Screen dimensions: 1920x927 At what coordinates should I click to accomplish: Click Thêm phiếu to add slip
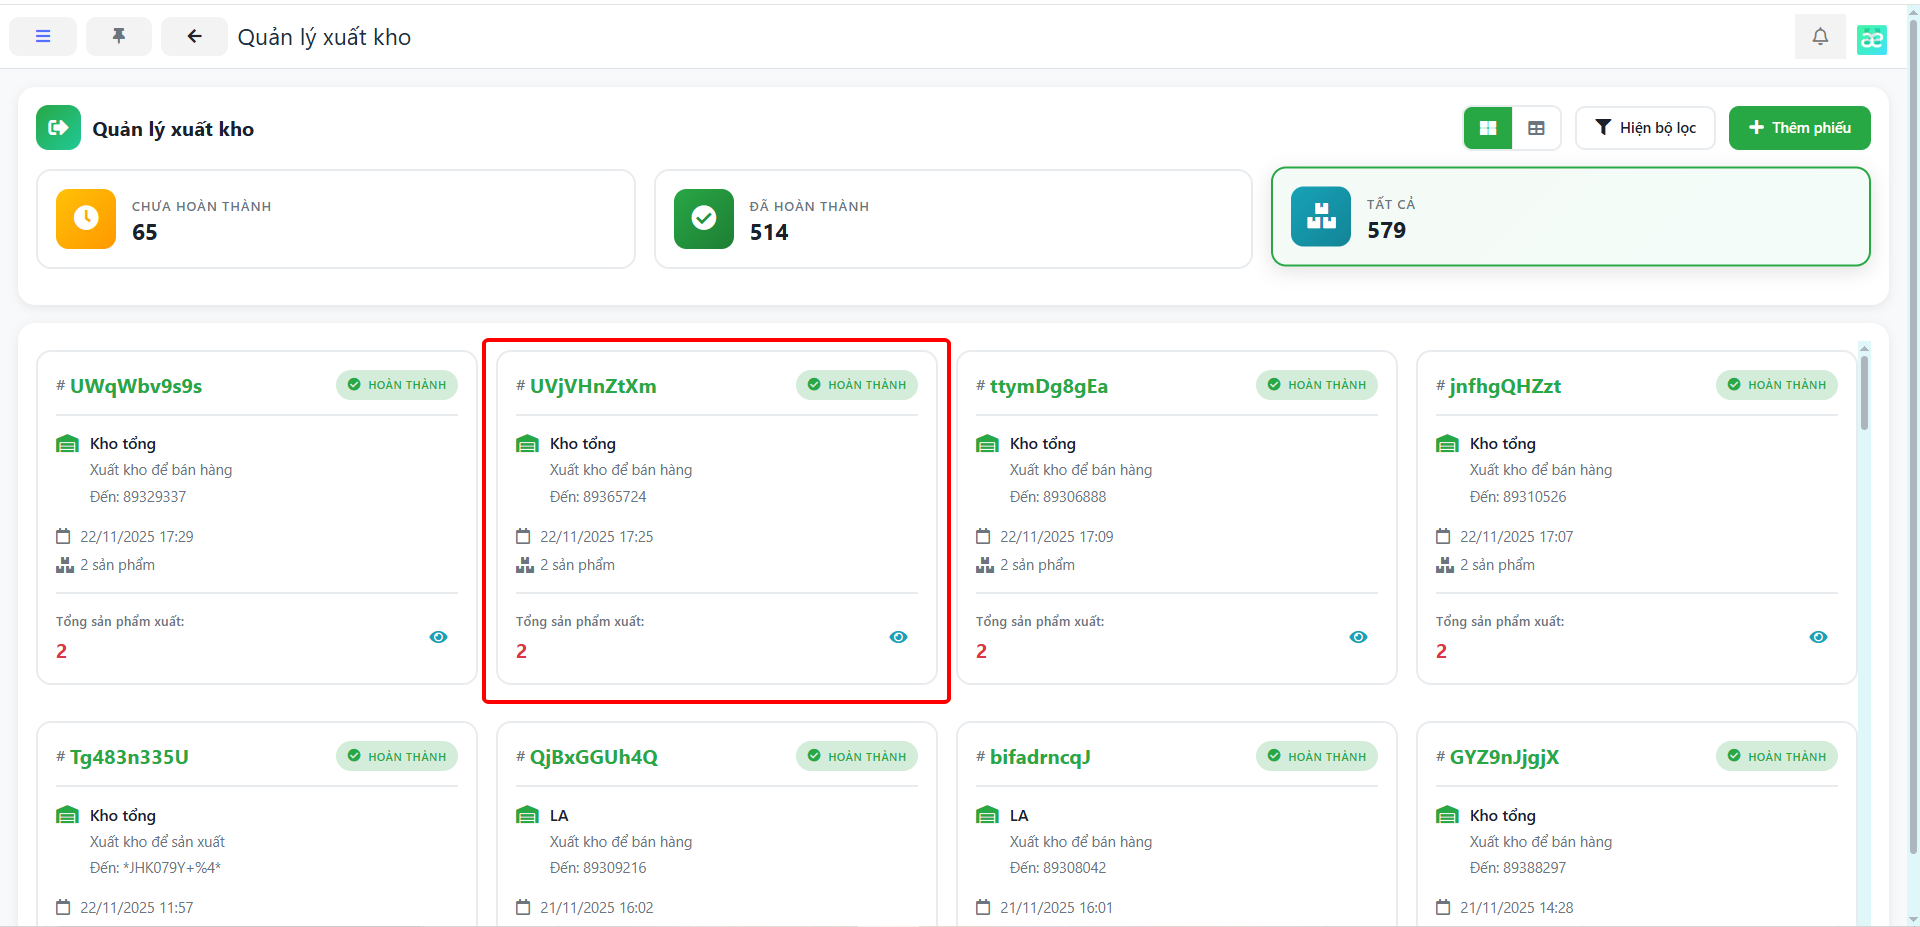pos(1799,128)
